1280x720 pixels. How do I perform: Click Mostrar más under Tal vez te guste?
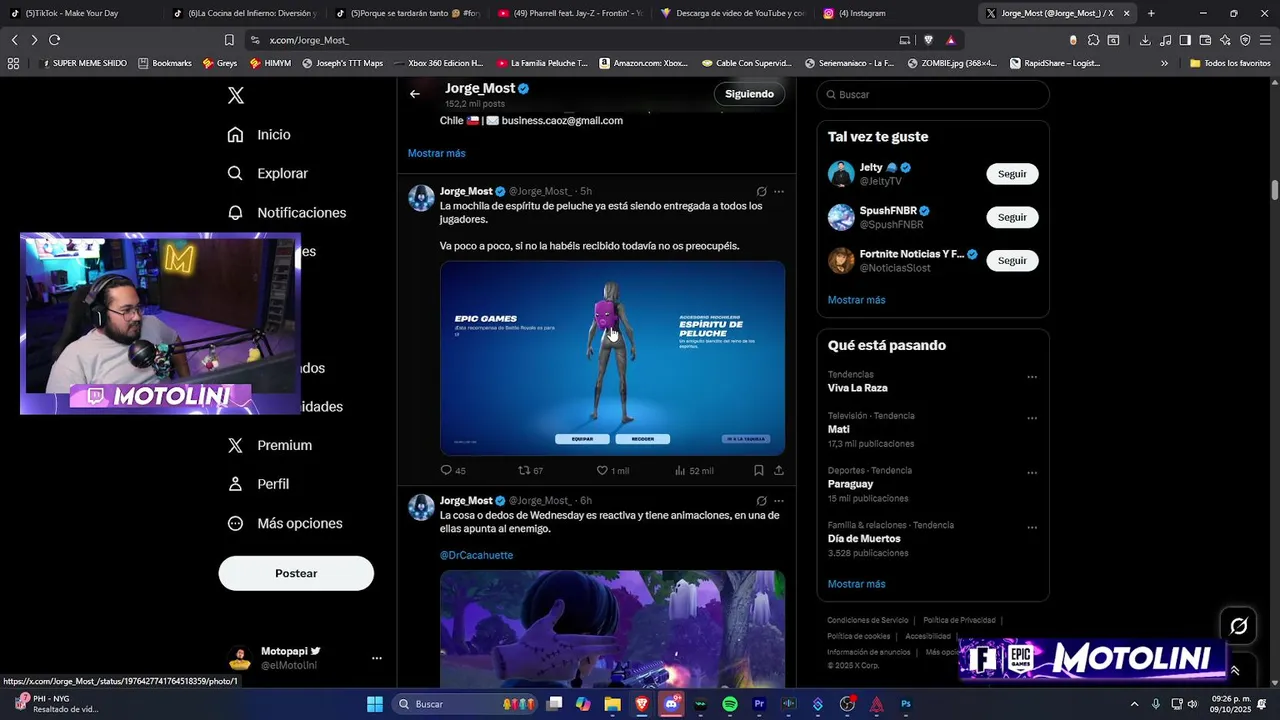tap(856, 300)
